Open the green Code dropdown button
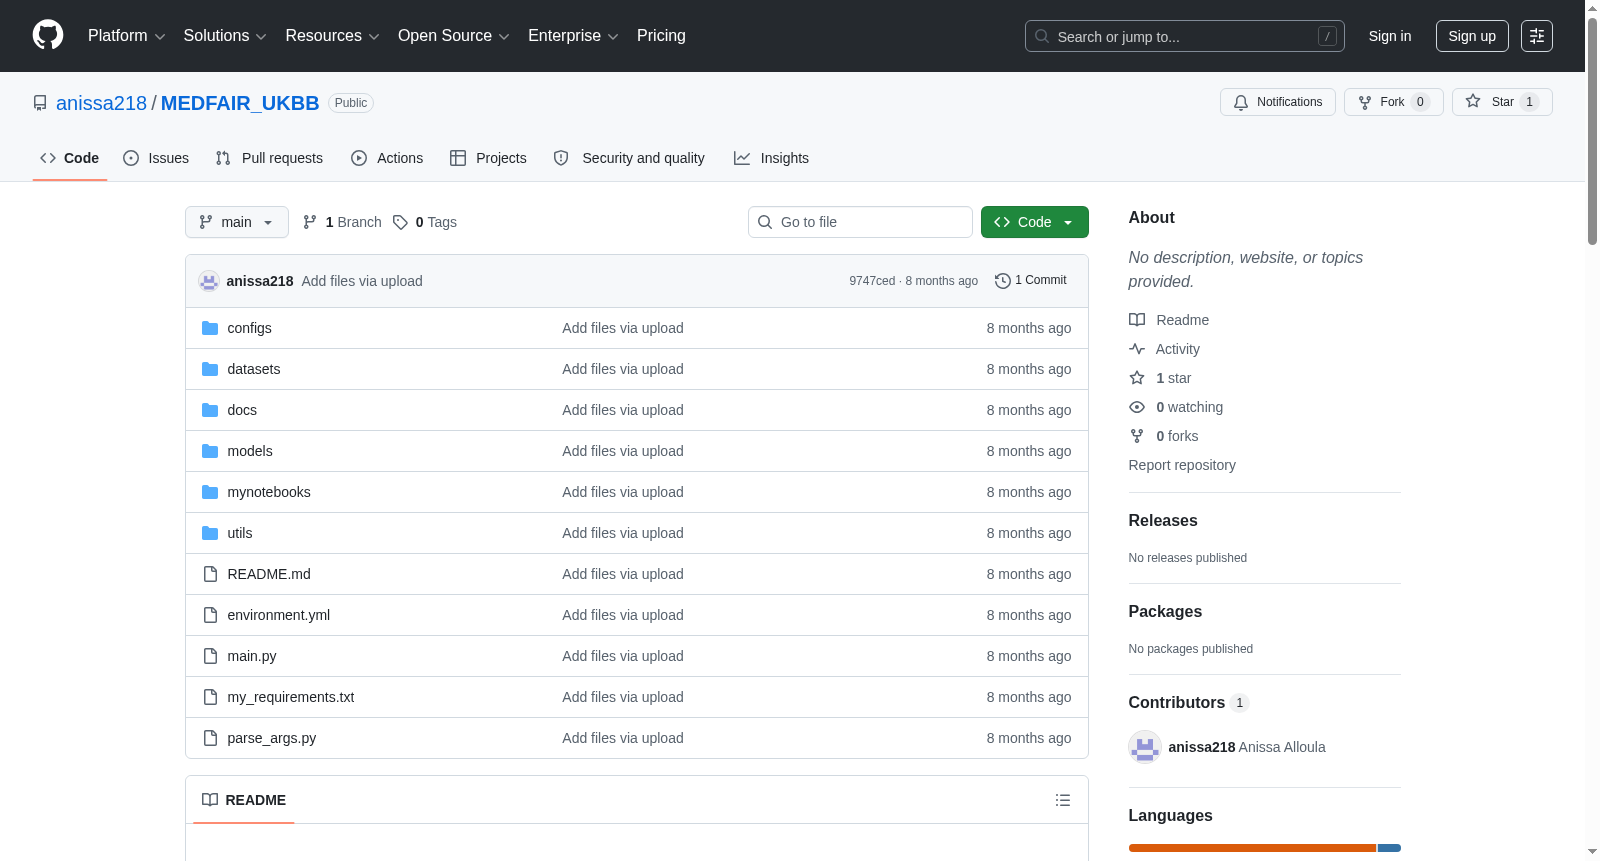 point(1035,222)
